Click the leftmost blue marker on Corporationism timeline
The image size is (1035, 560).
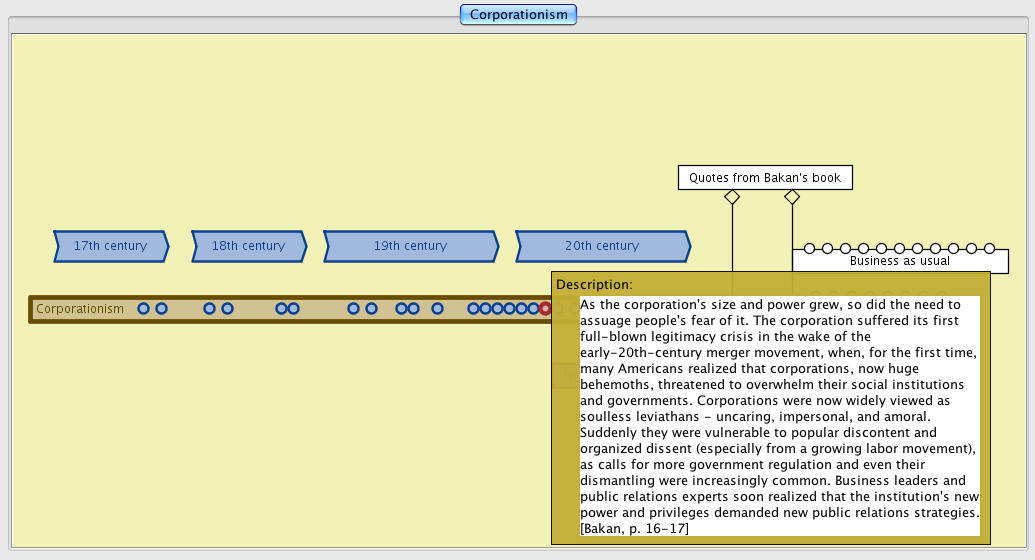143,309
